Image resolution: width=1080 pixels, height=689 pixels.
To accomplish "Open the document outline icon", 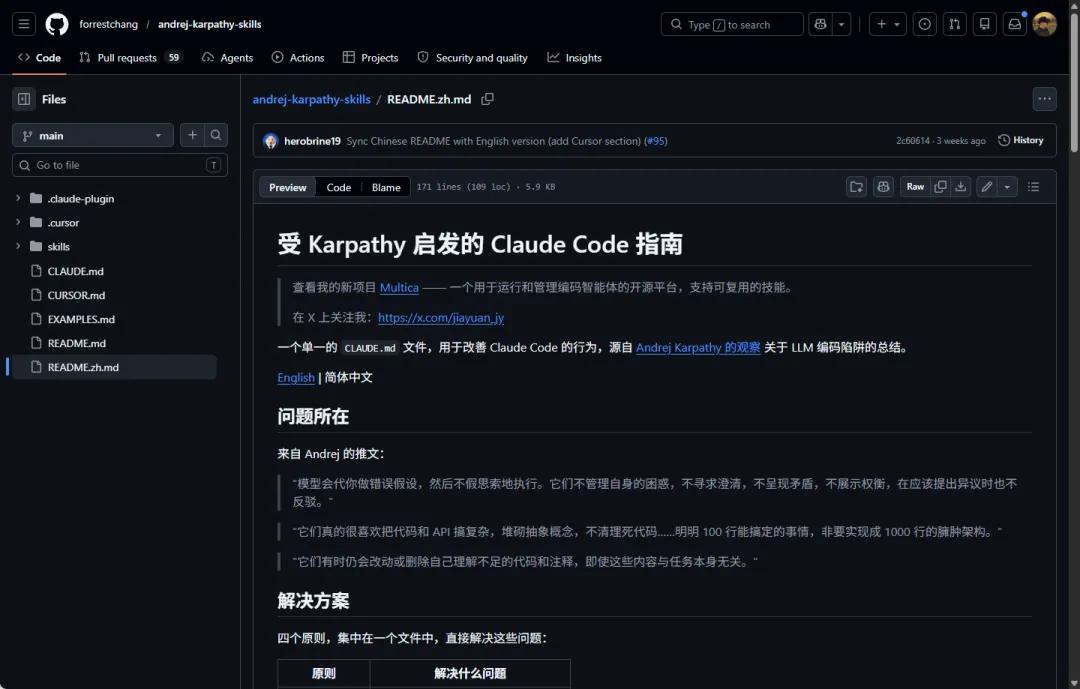I will tap(1033, 187).
